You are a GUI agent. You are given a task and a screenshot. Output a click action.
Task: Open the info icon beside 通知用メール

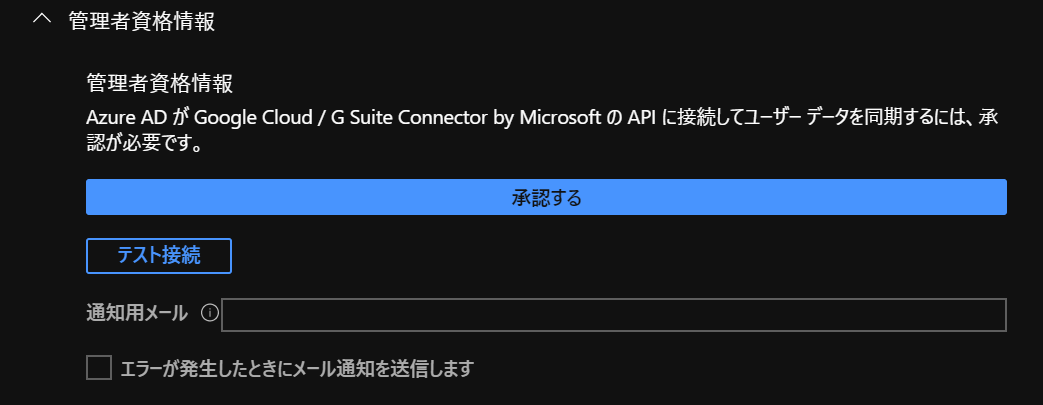click(x=209, y=314)
